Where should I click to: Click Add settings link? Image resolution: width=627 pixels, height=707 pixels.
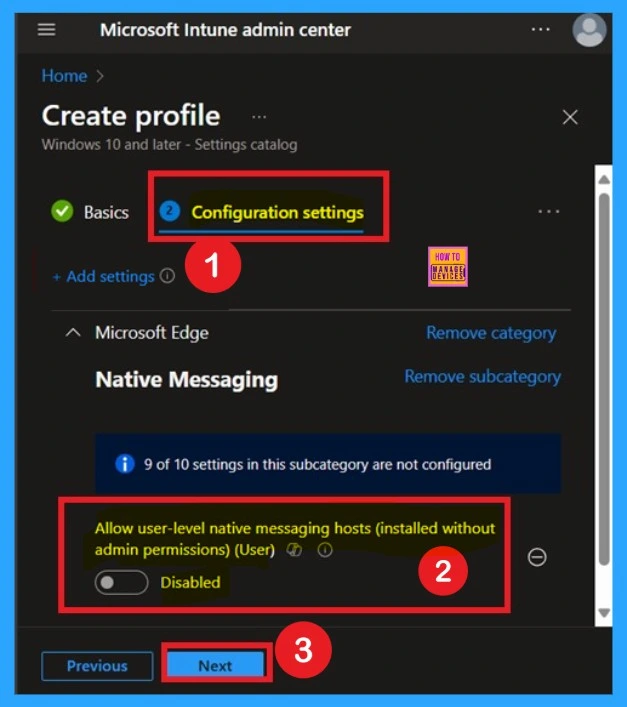pyautogui.click(x=104, y=276)
